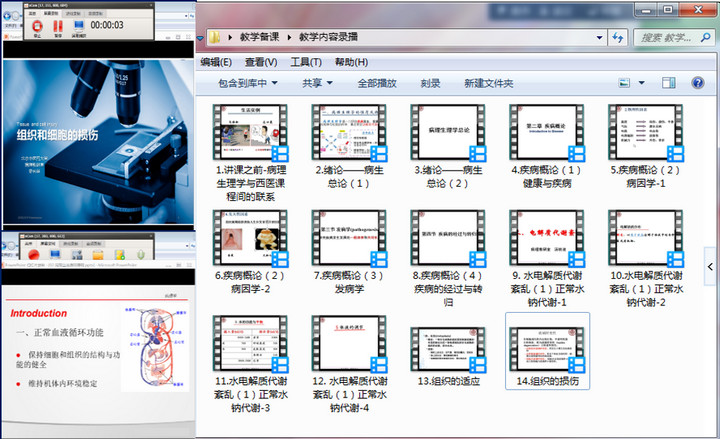Click the 全部播放 button
This screenshot has height=439, width=720.
377,84
